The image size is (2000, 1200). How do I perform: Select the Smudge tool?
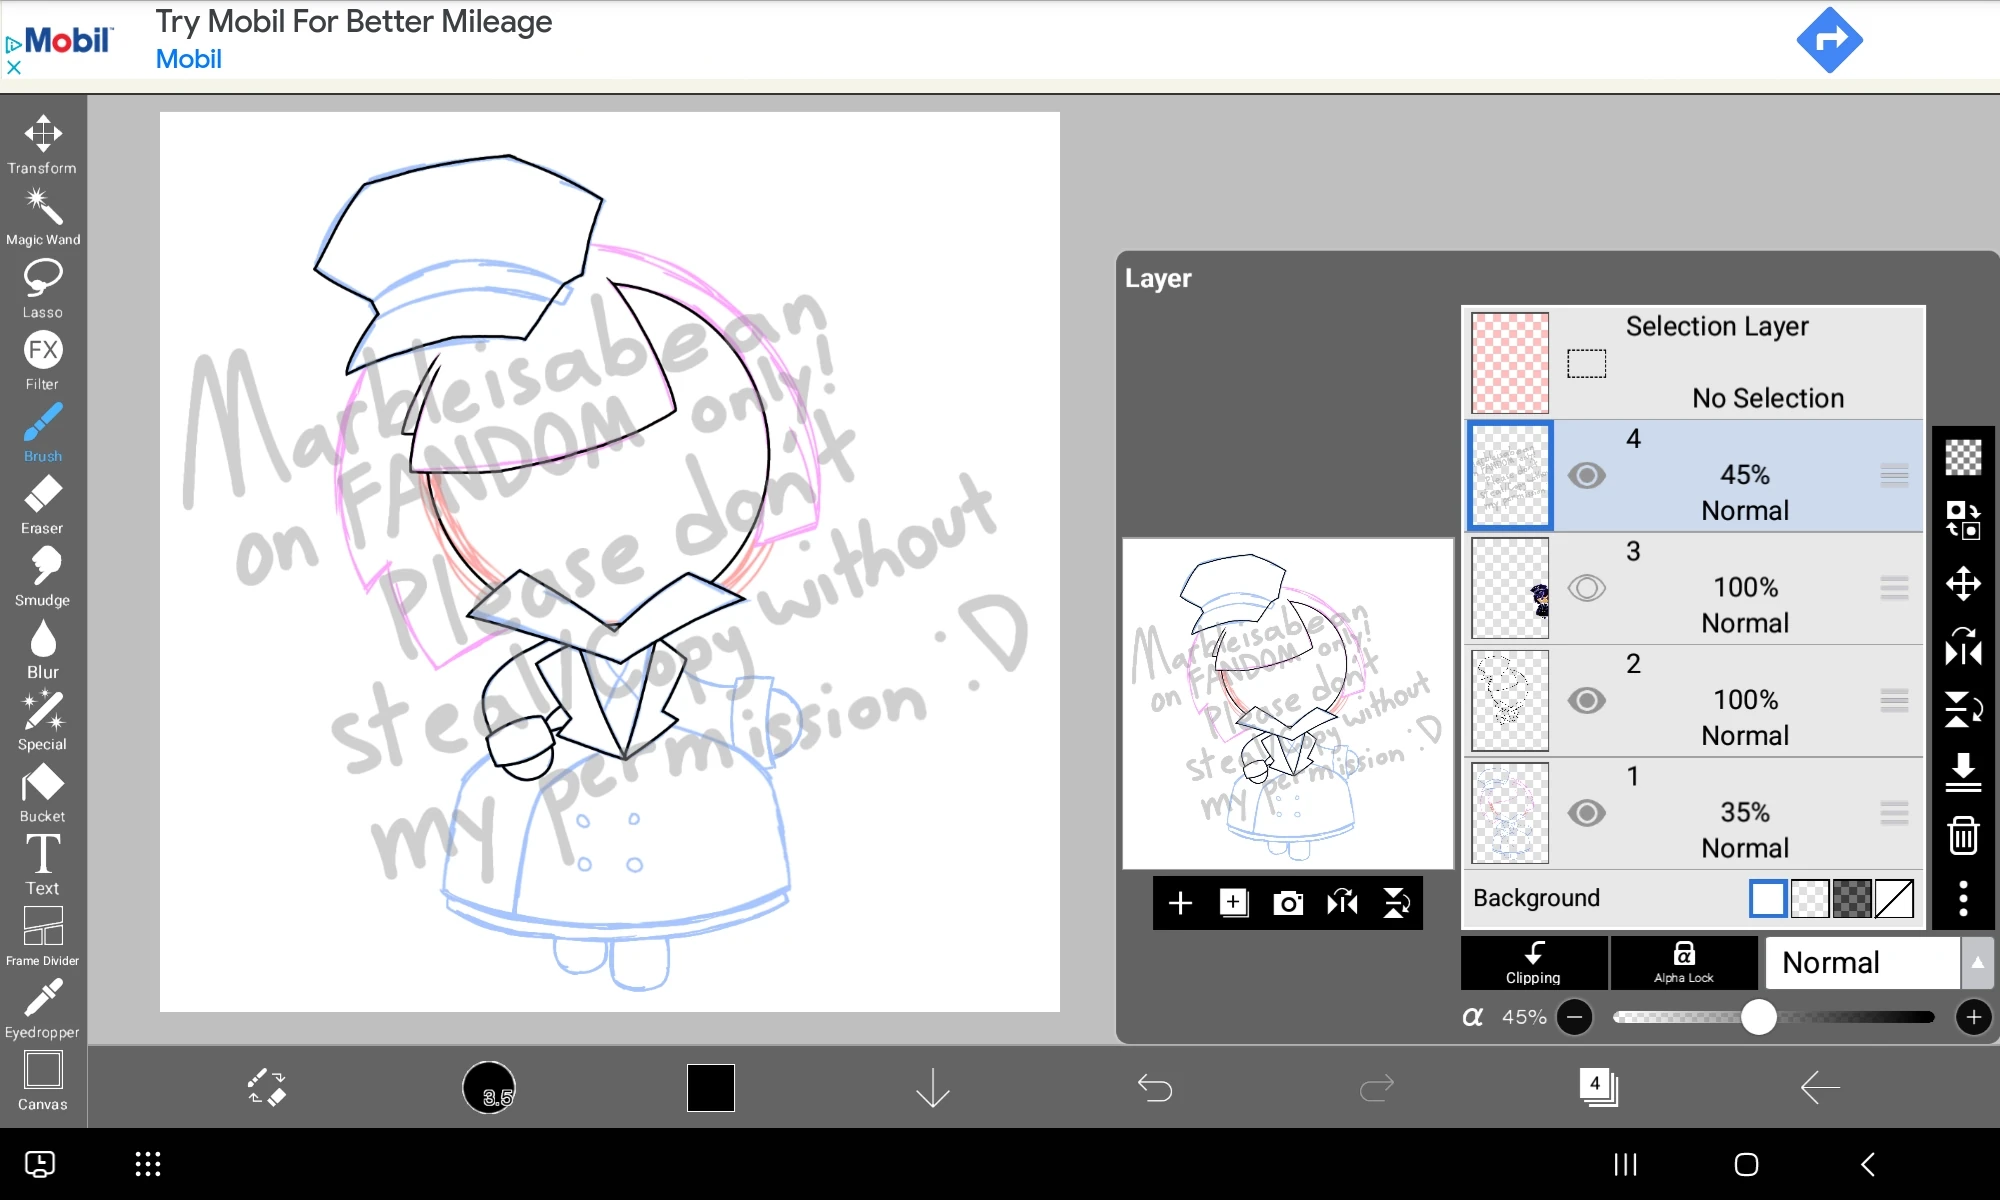pyautogui.click(x=42, y=570)
